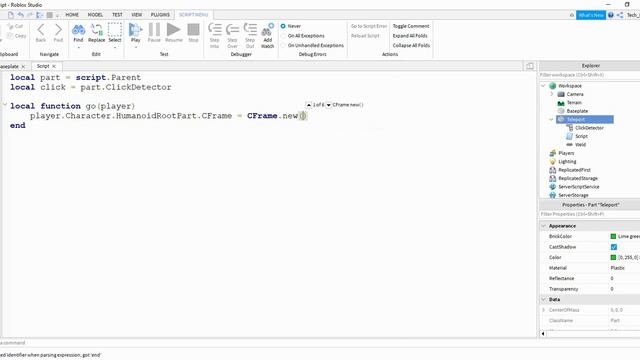Viewport: 640px width, 360px height.
Task: Open the HOME ribbon tab
Action: click(72, 15)
